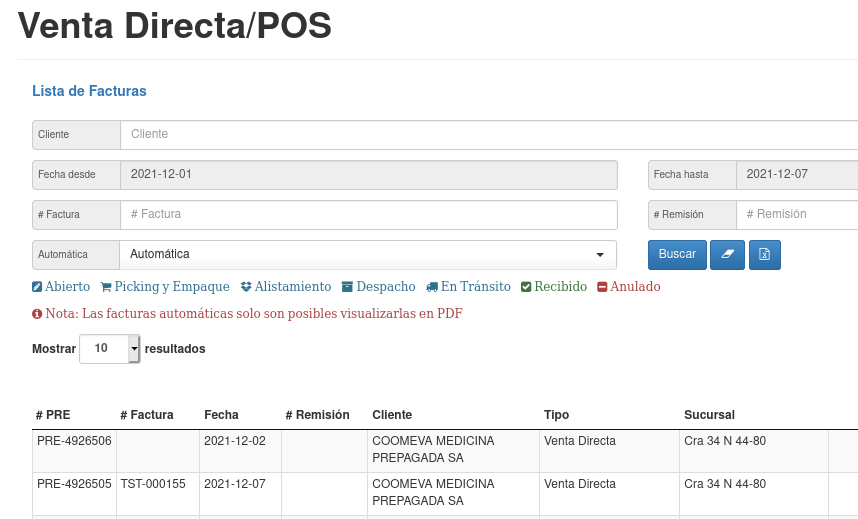Screen dimensions: 858x519
Task: Click the Anulado red minus icon
Action: [x=602, y=287]
